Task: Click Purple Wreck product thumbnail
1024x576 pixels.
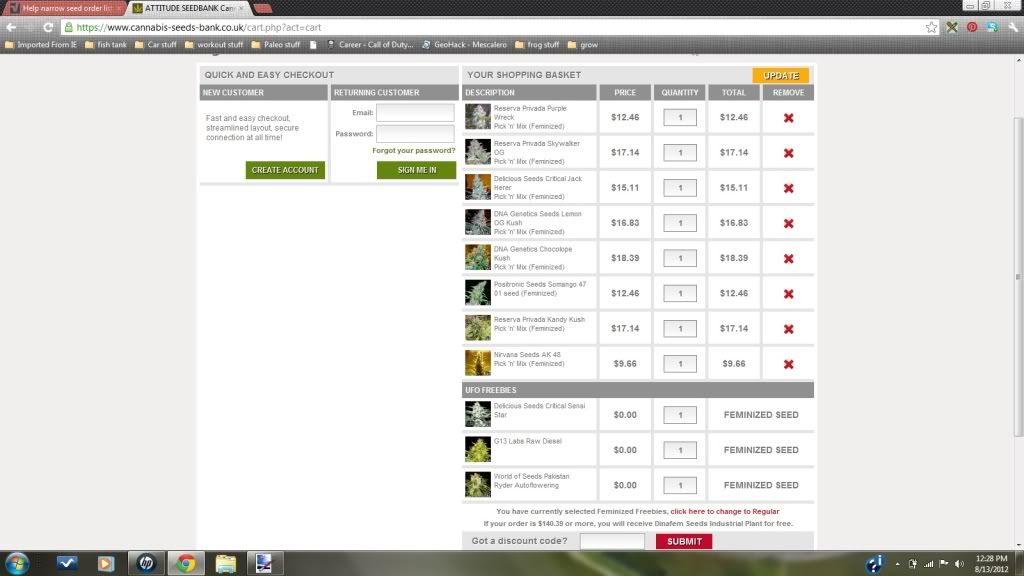Action: pos(477,117)
